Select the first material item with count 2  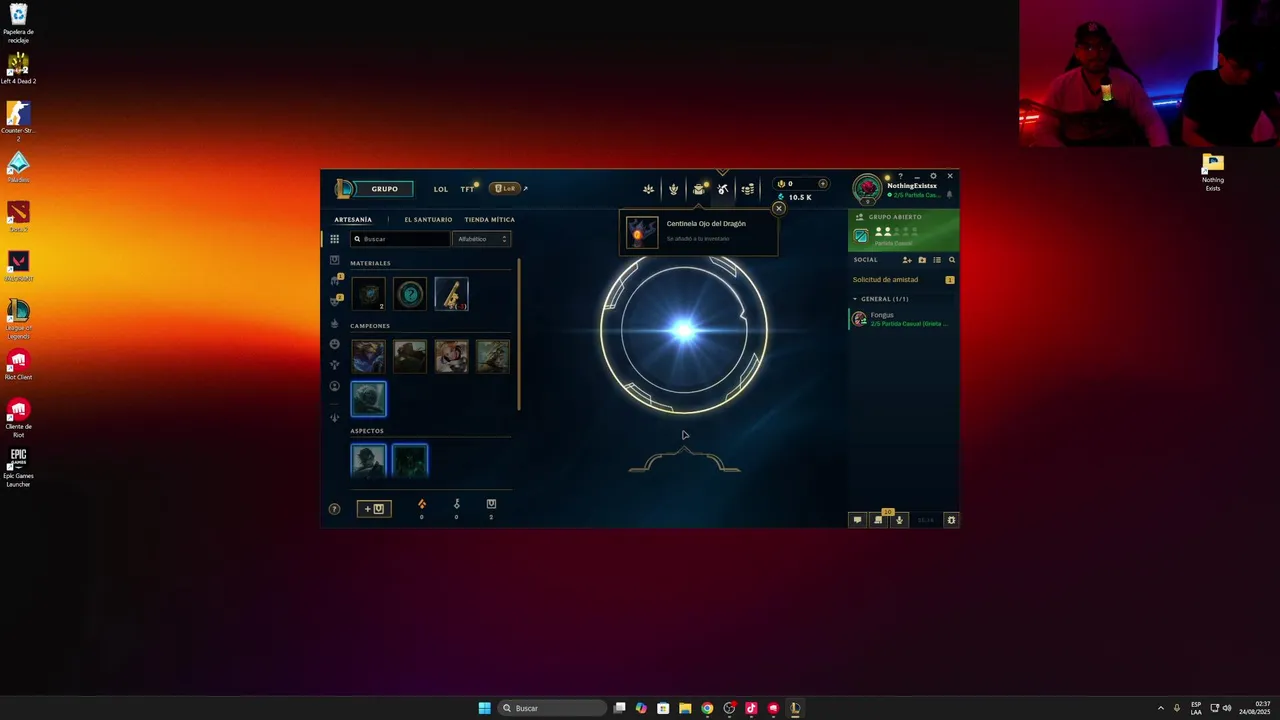pos(368,294)
